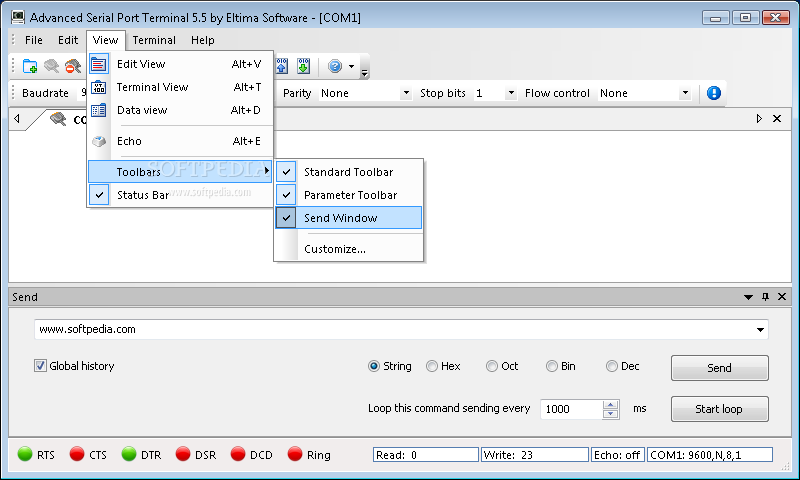The image size is (800, 480).
Task: Click the red Ring indicator light
Action: (295, 454)
